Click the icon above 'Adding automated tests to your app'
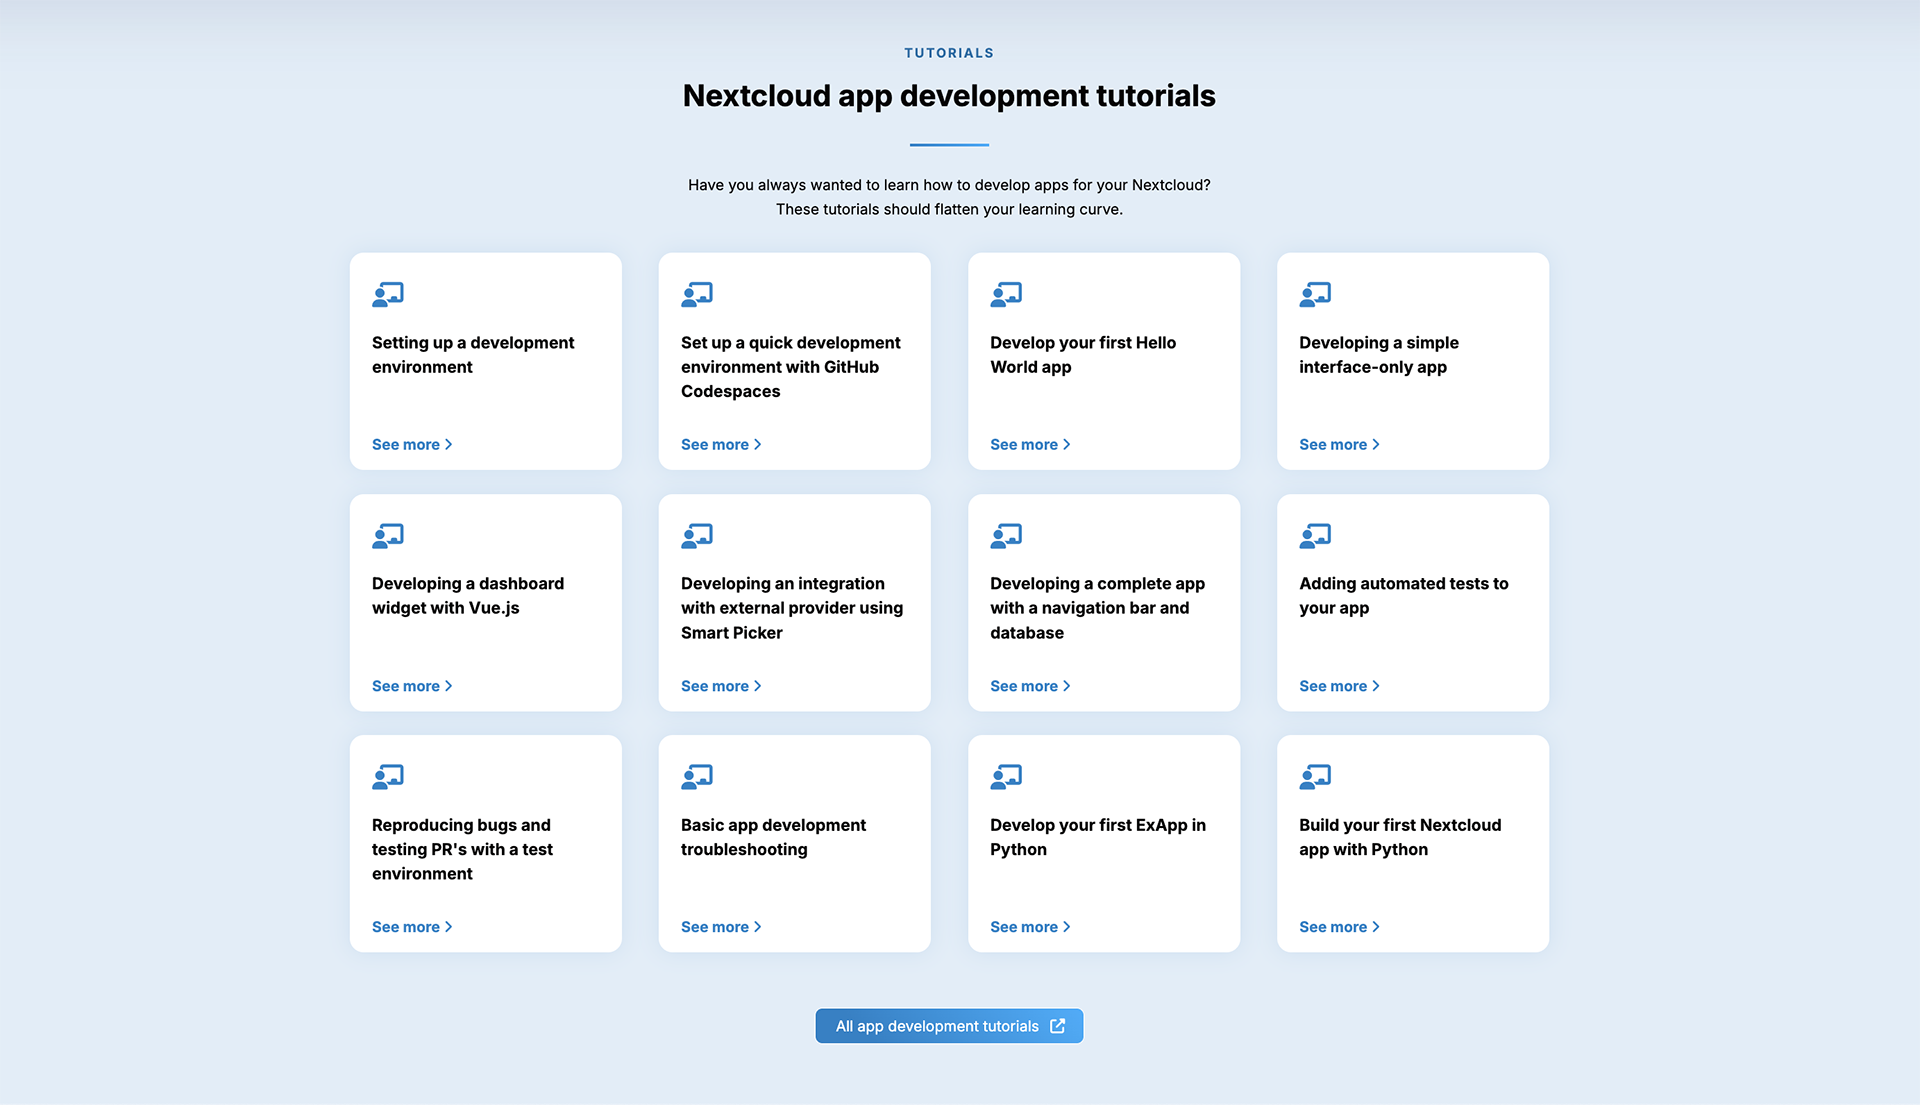The image size is (1920, 1105). (x=1315, y=536)
